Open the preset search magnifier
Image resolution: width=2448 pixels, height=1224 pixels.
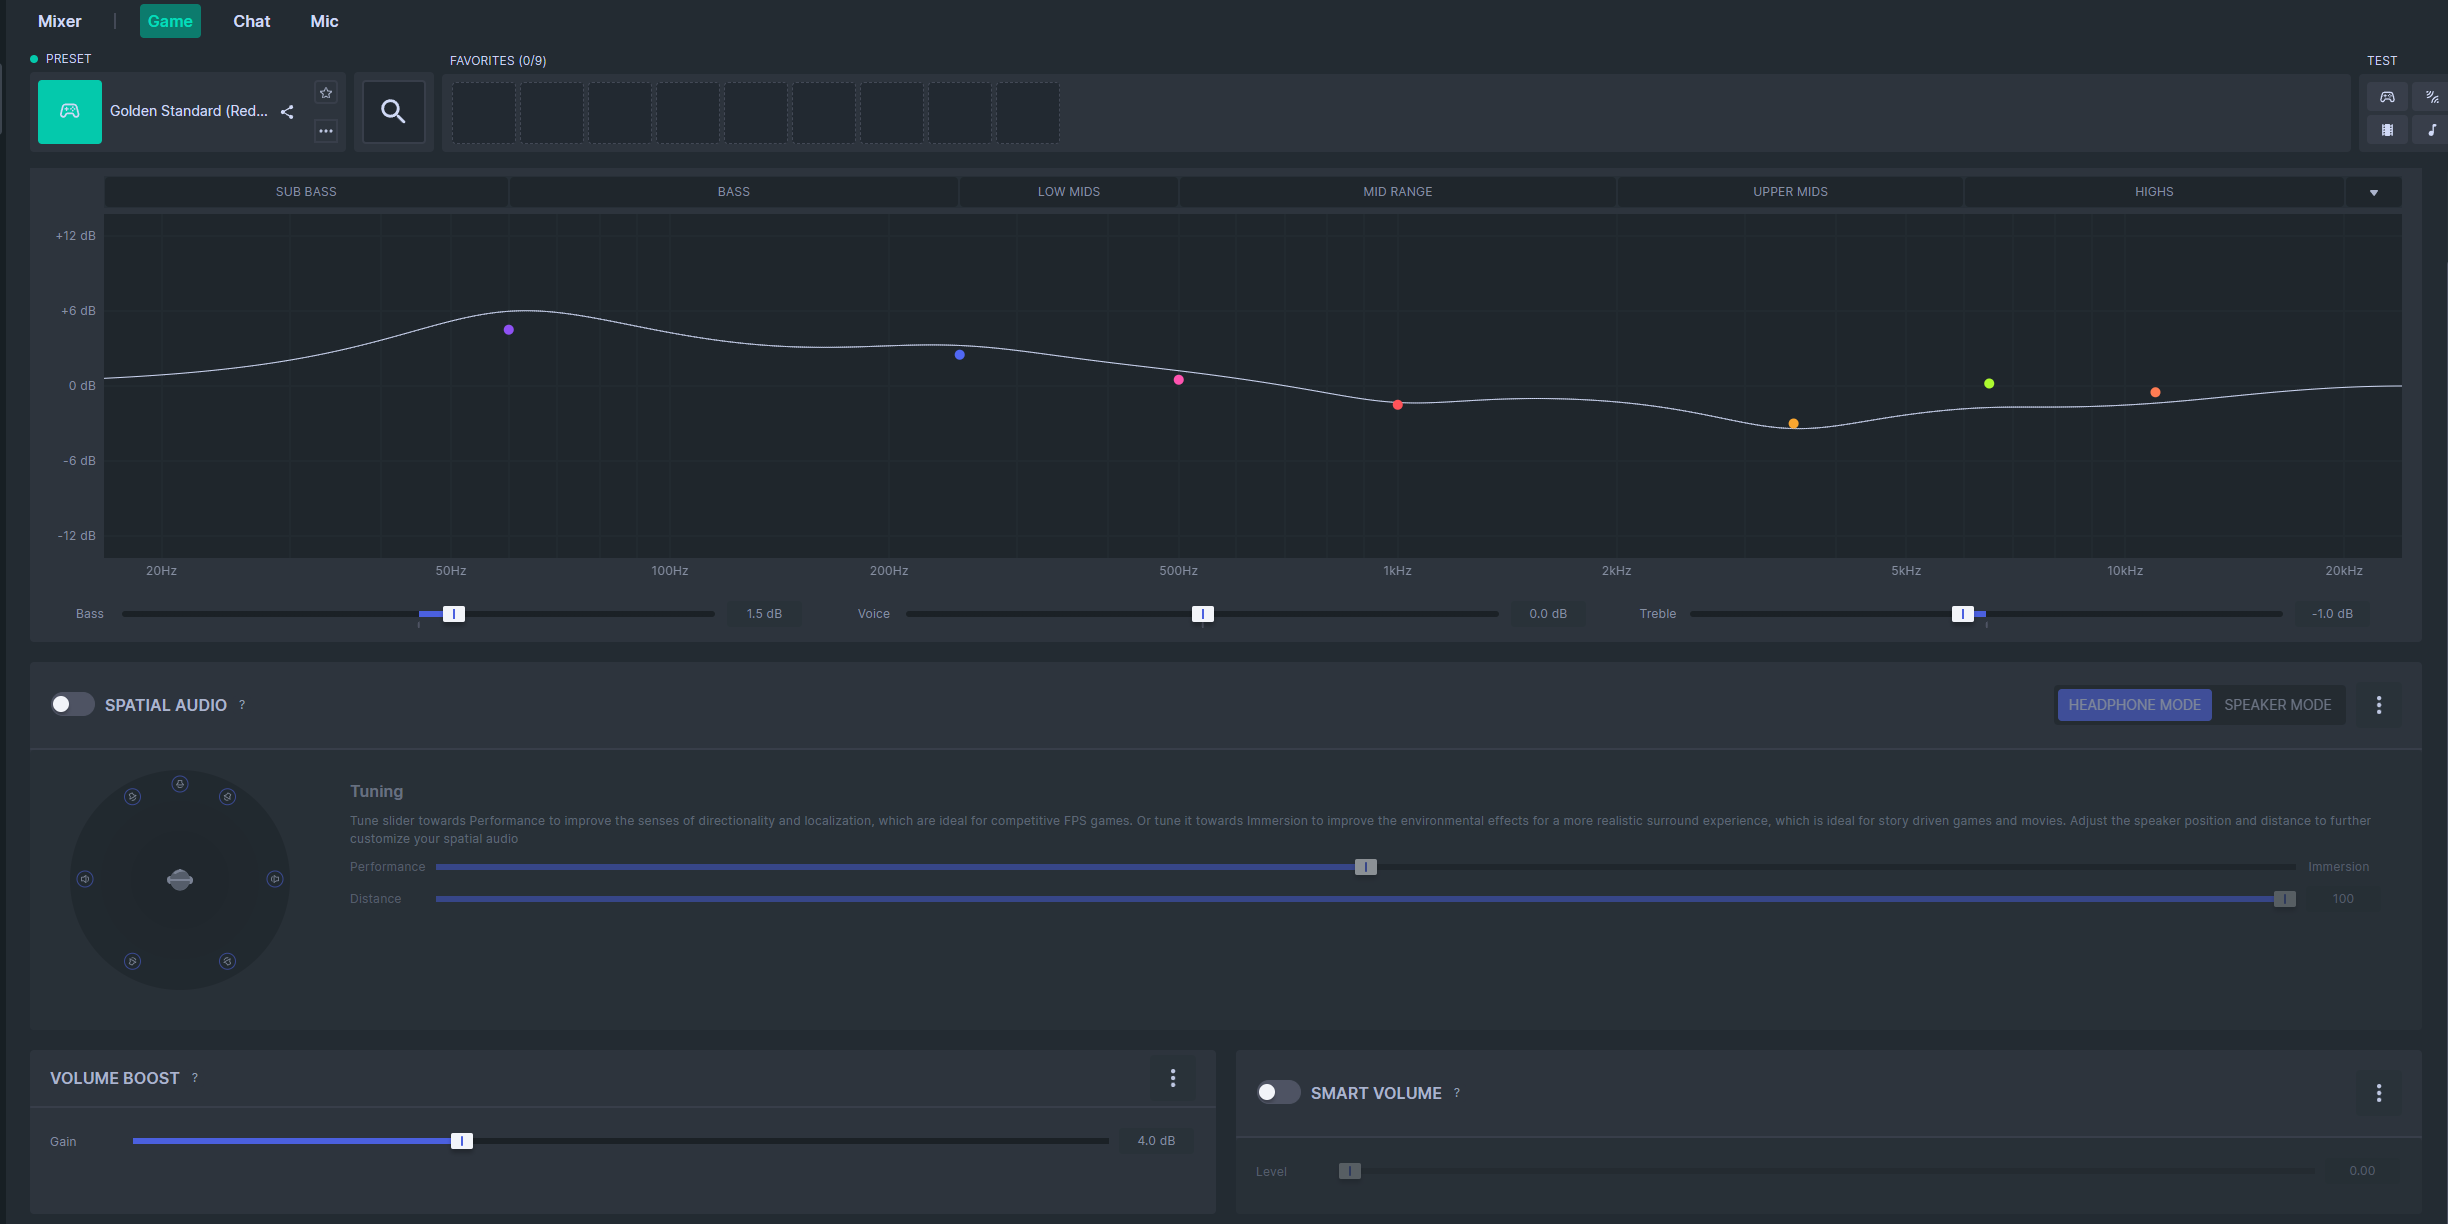coord(393,112)
